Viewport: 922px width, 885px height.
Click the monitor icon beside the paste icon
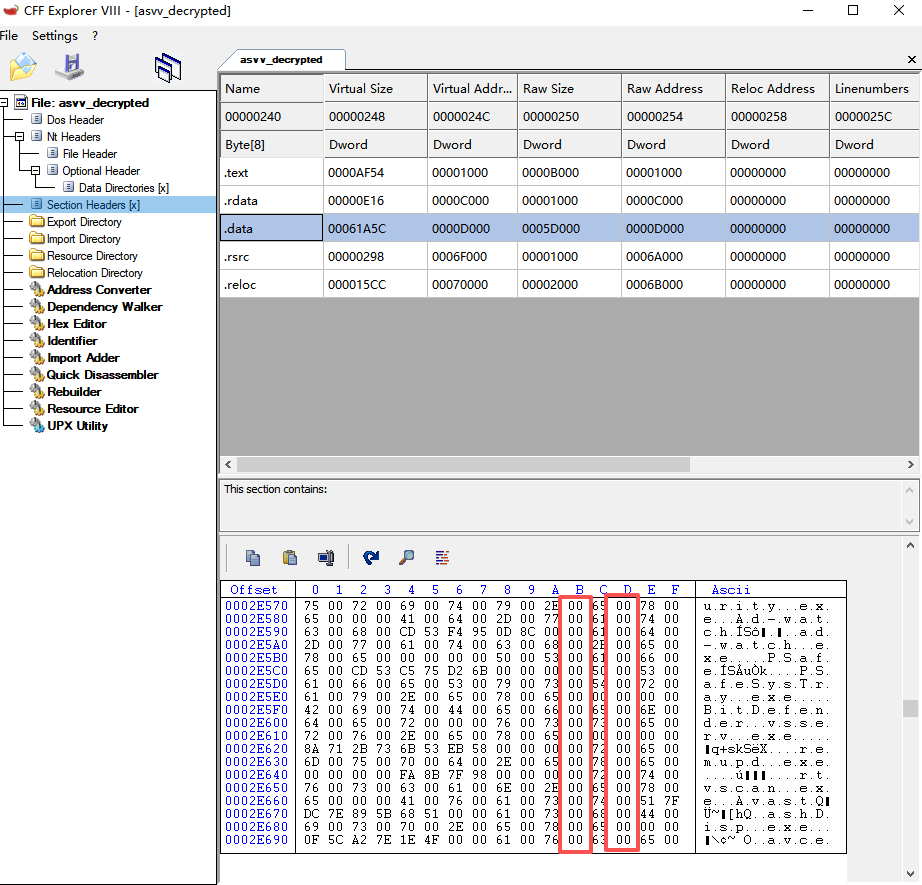(x=326, y=557)
